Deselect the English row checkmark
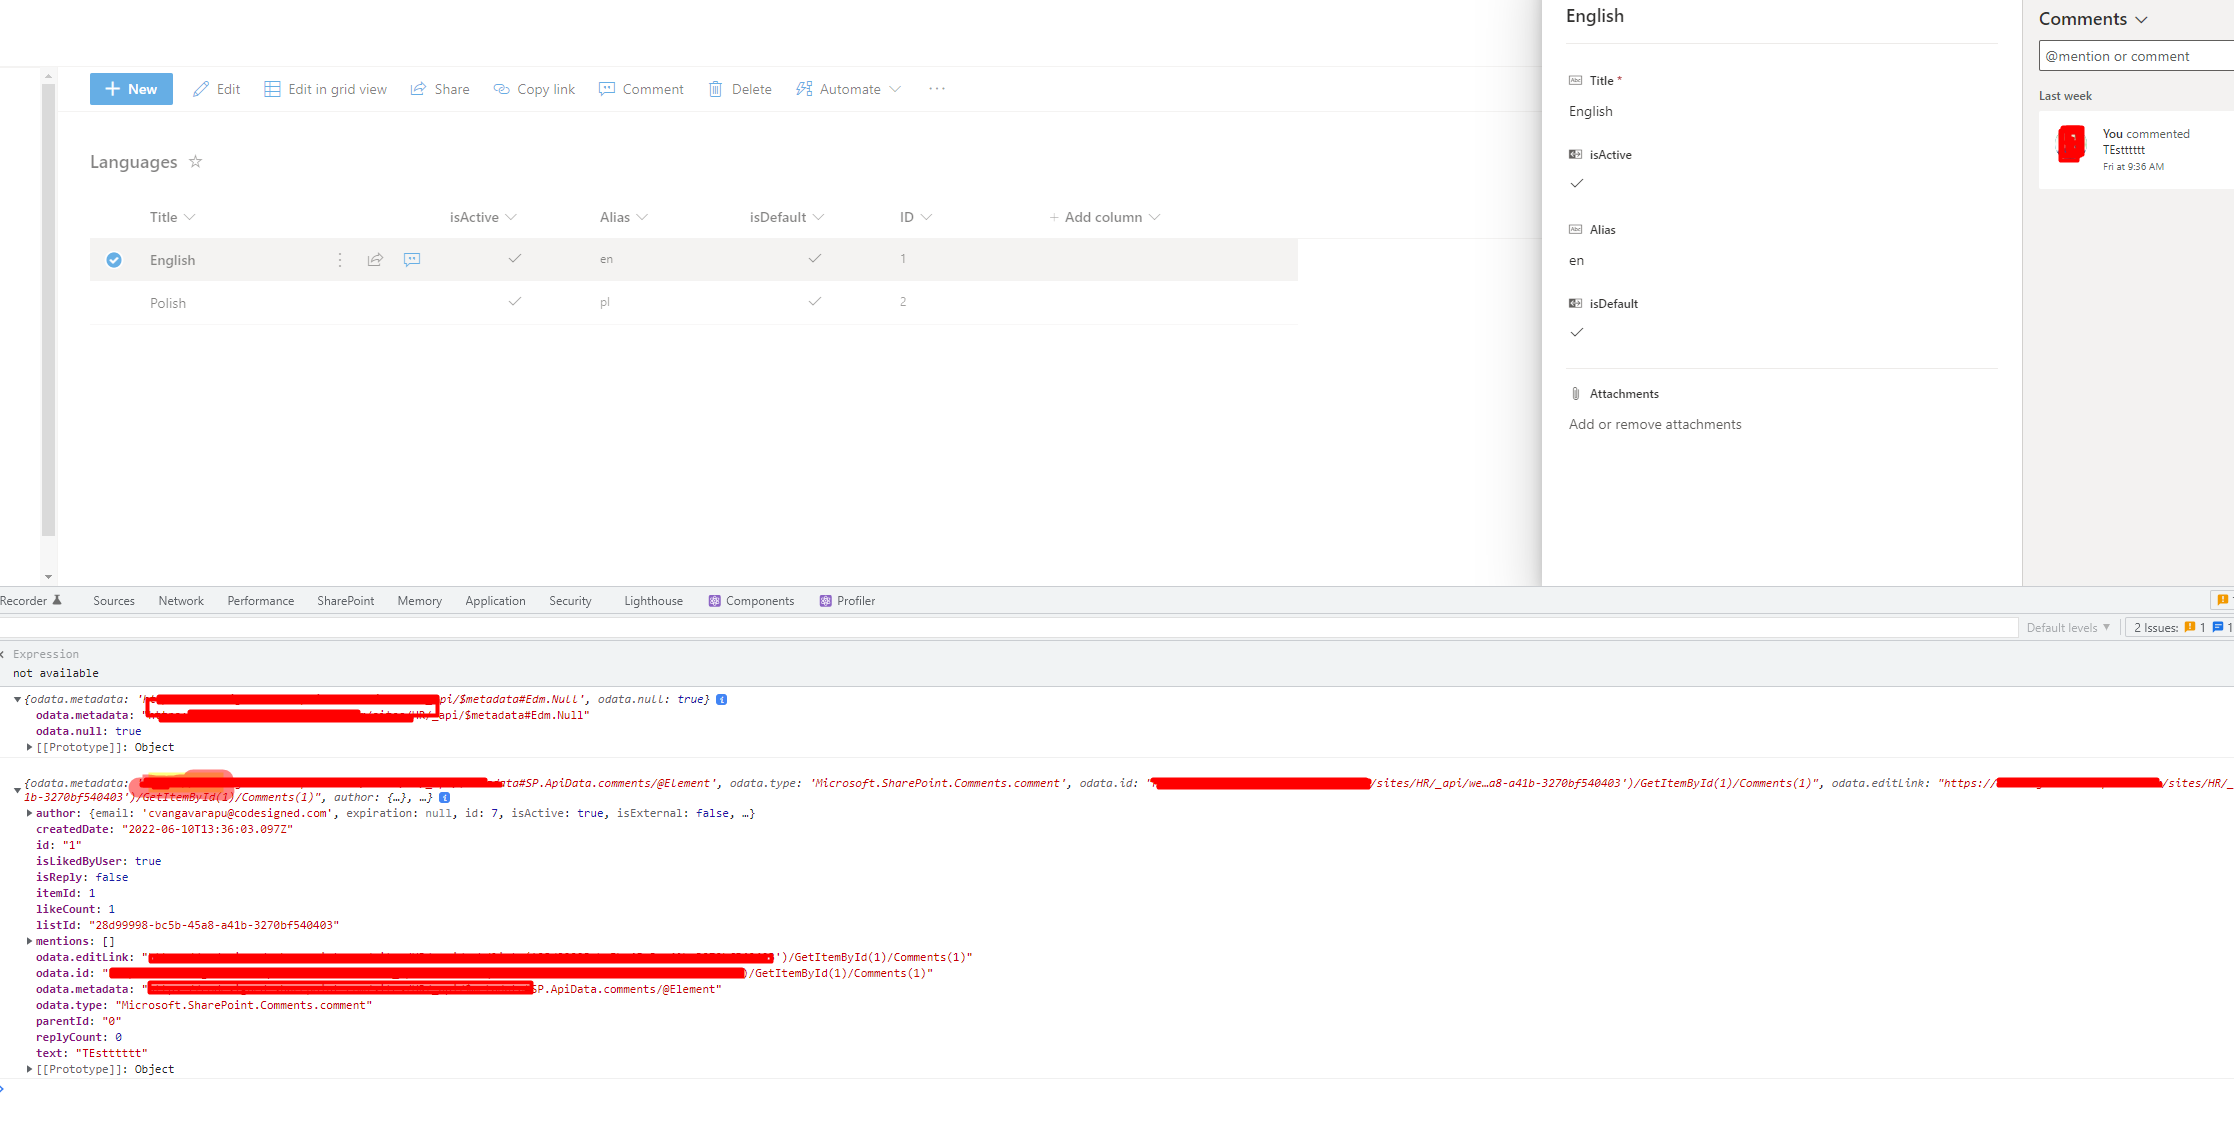Viewport: 2234px width, 1145px height. (114, 259)
